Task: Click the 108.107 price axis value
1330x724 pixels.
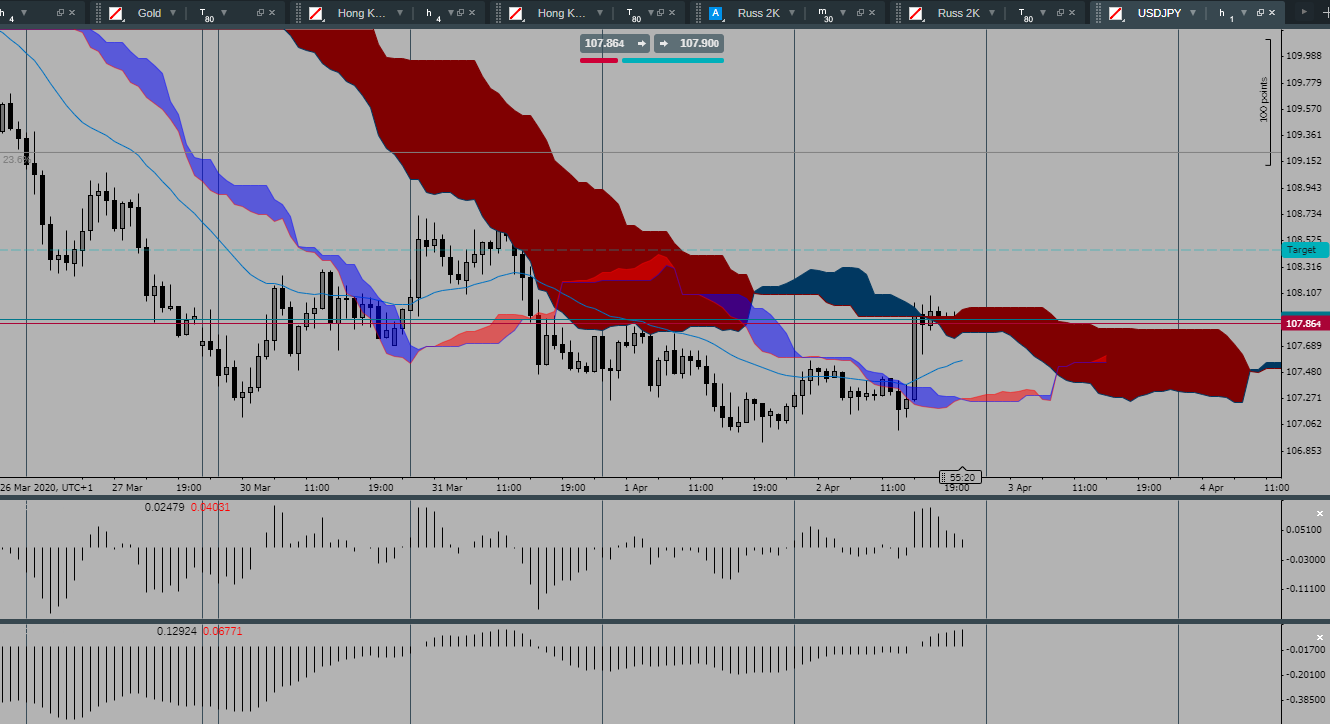Action: point(1303,293)
